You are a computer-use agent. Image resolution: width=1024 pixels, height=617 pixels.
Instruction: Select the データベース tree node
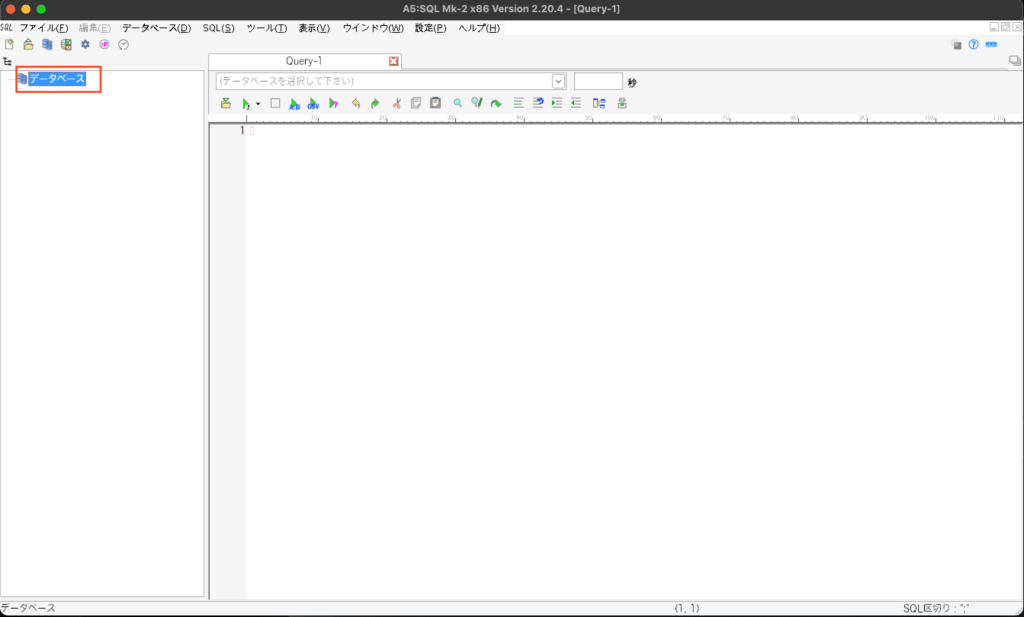[x=57, y=78]
